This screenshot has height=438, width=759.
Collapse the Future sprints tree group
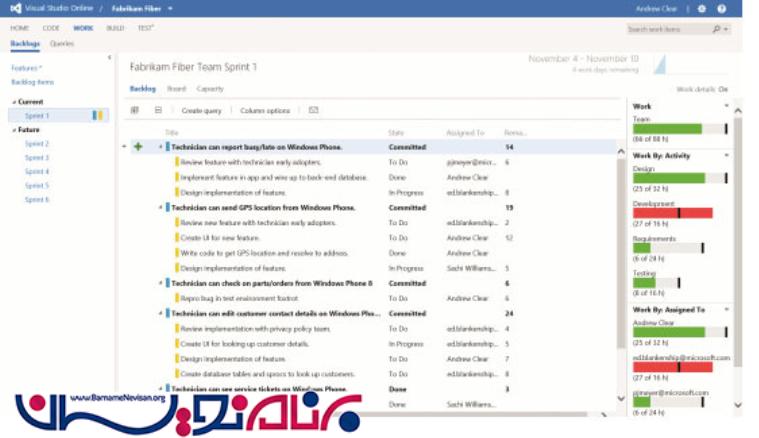tap(14, 130)
